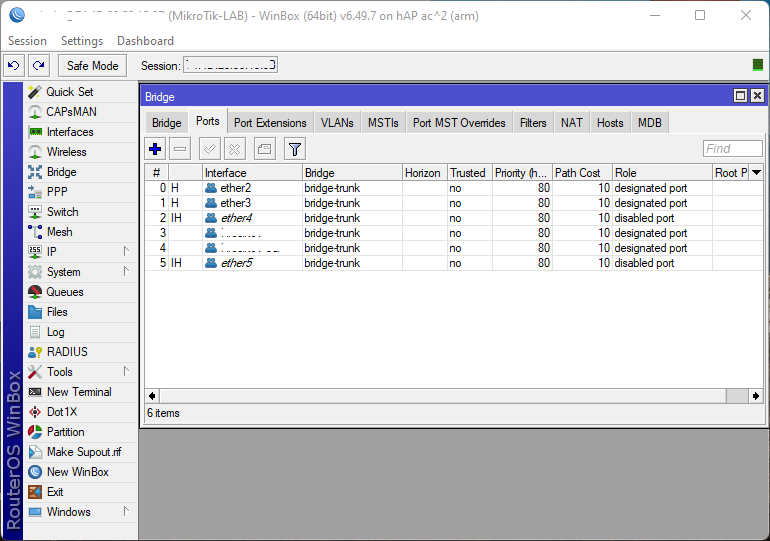
Task: Switch to the Hosts tab
Action: [x=610, y=123]
